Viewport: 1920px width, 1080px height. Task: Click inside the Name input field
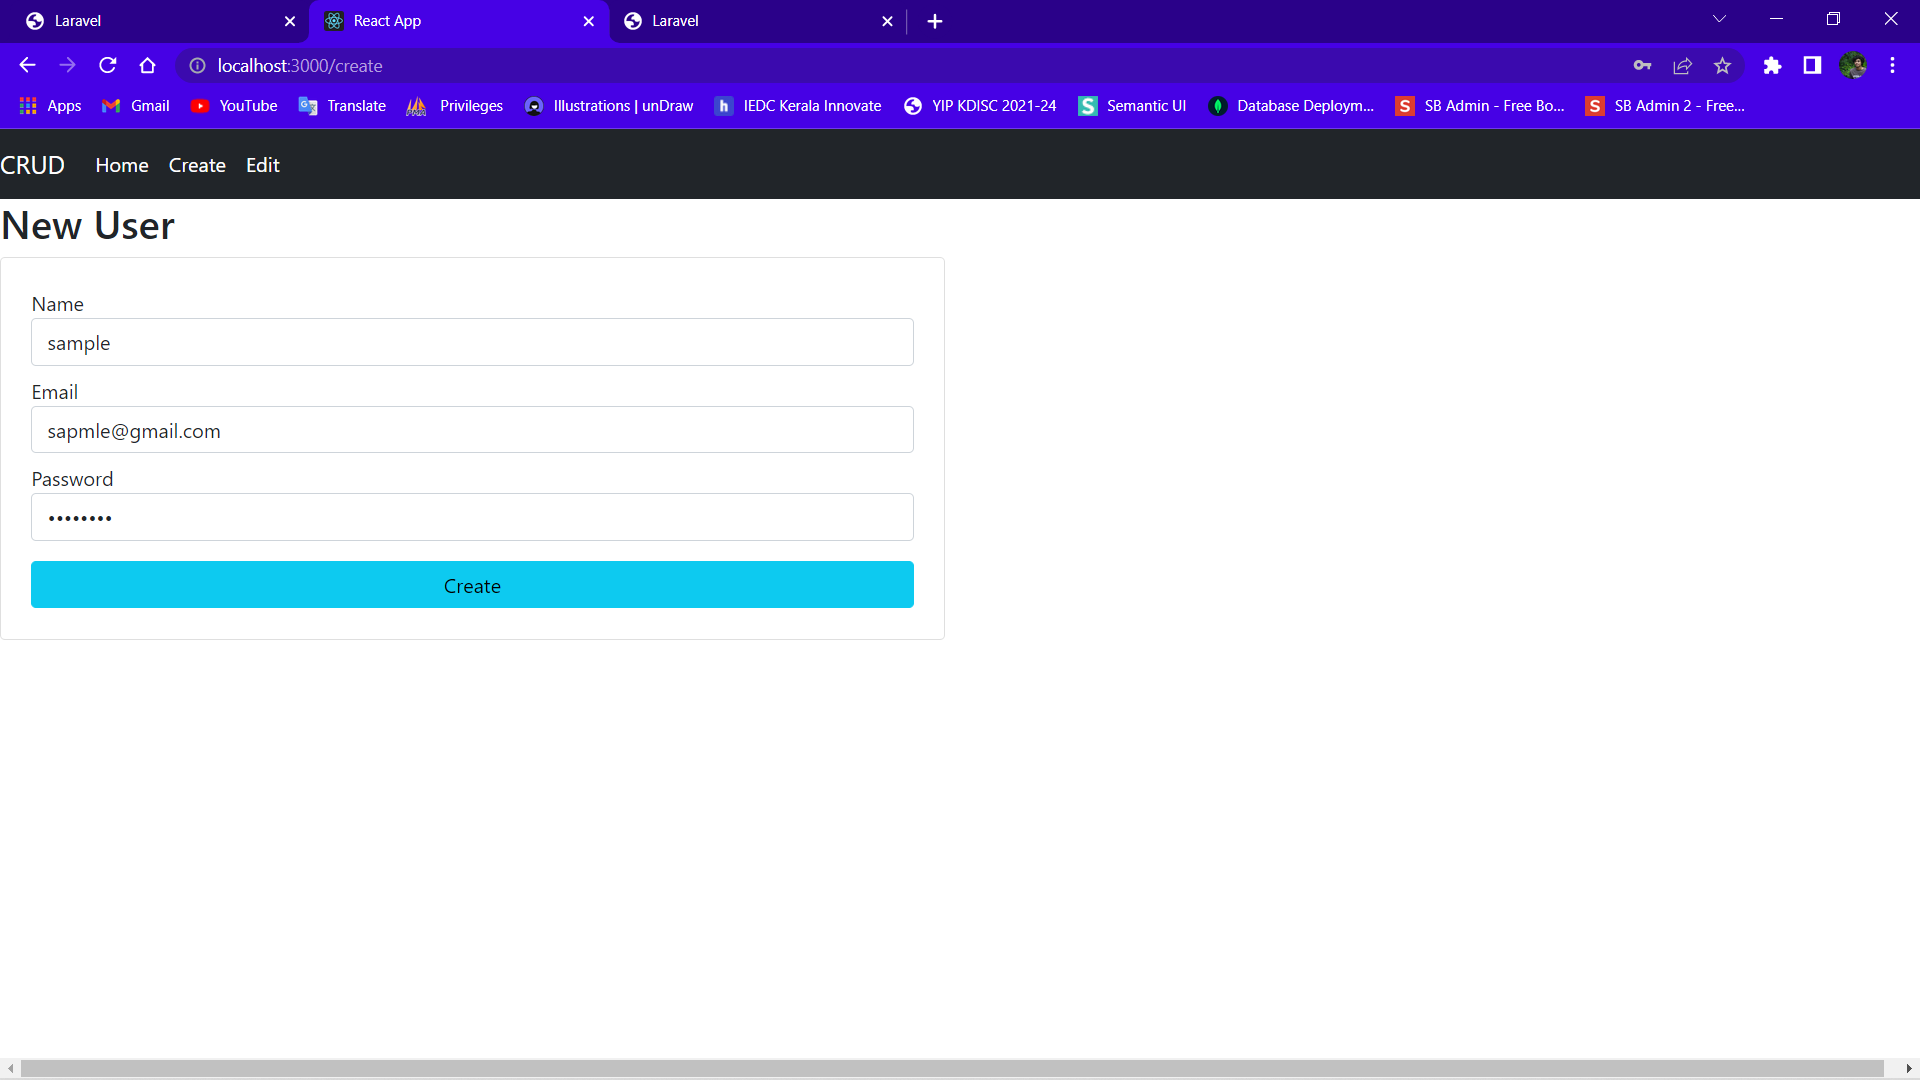click(x=472, y=342)
